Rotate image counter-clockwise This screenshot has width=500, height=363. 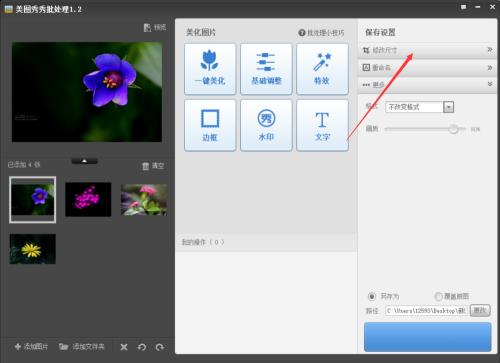coord(142,347)
